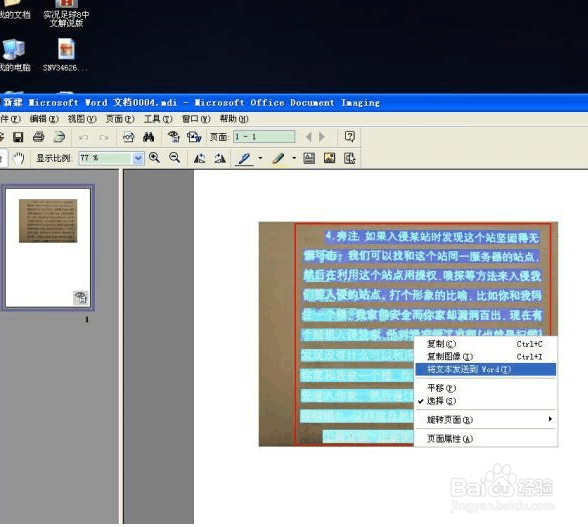This screenshot has height=527, width=588.
Task: Click the 页面 page number field
Action: [x=264, y=137]
